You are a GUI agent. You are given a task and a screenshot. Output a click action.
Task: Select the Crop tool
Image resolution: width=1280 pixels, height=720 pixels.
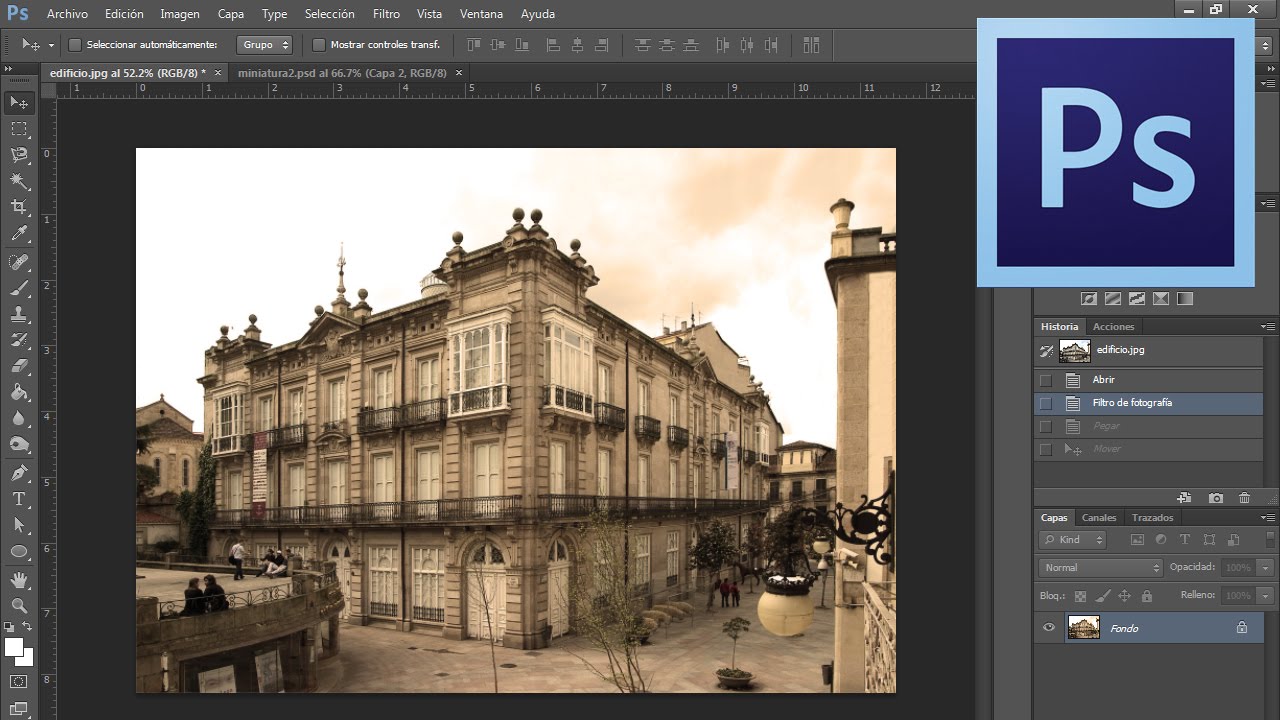click(x=19, y=207)
